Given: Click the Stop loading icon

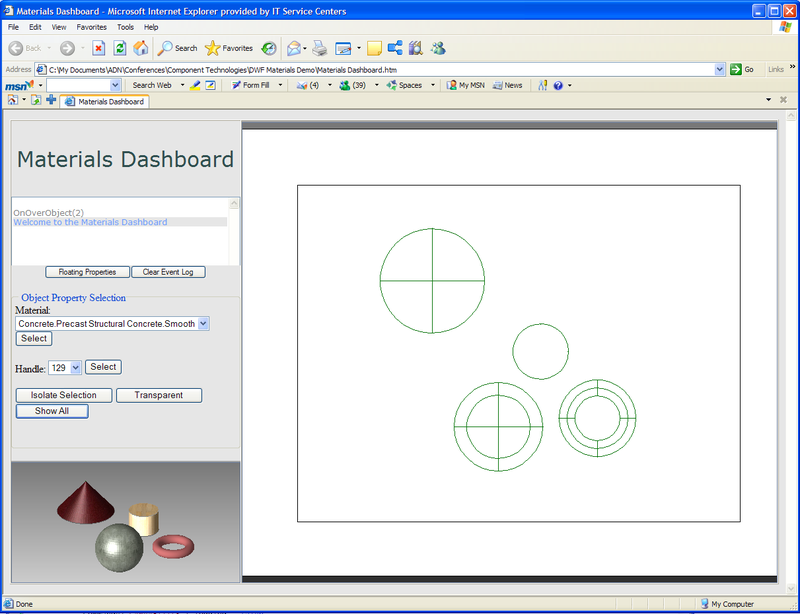Looking at the screenshot, I should coord(99,48).
